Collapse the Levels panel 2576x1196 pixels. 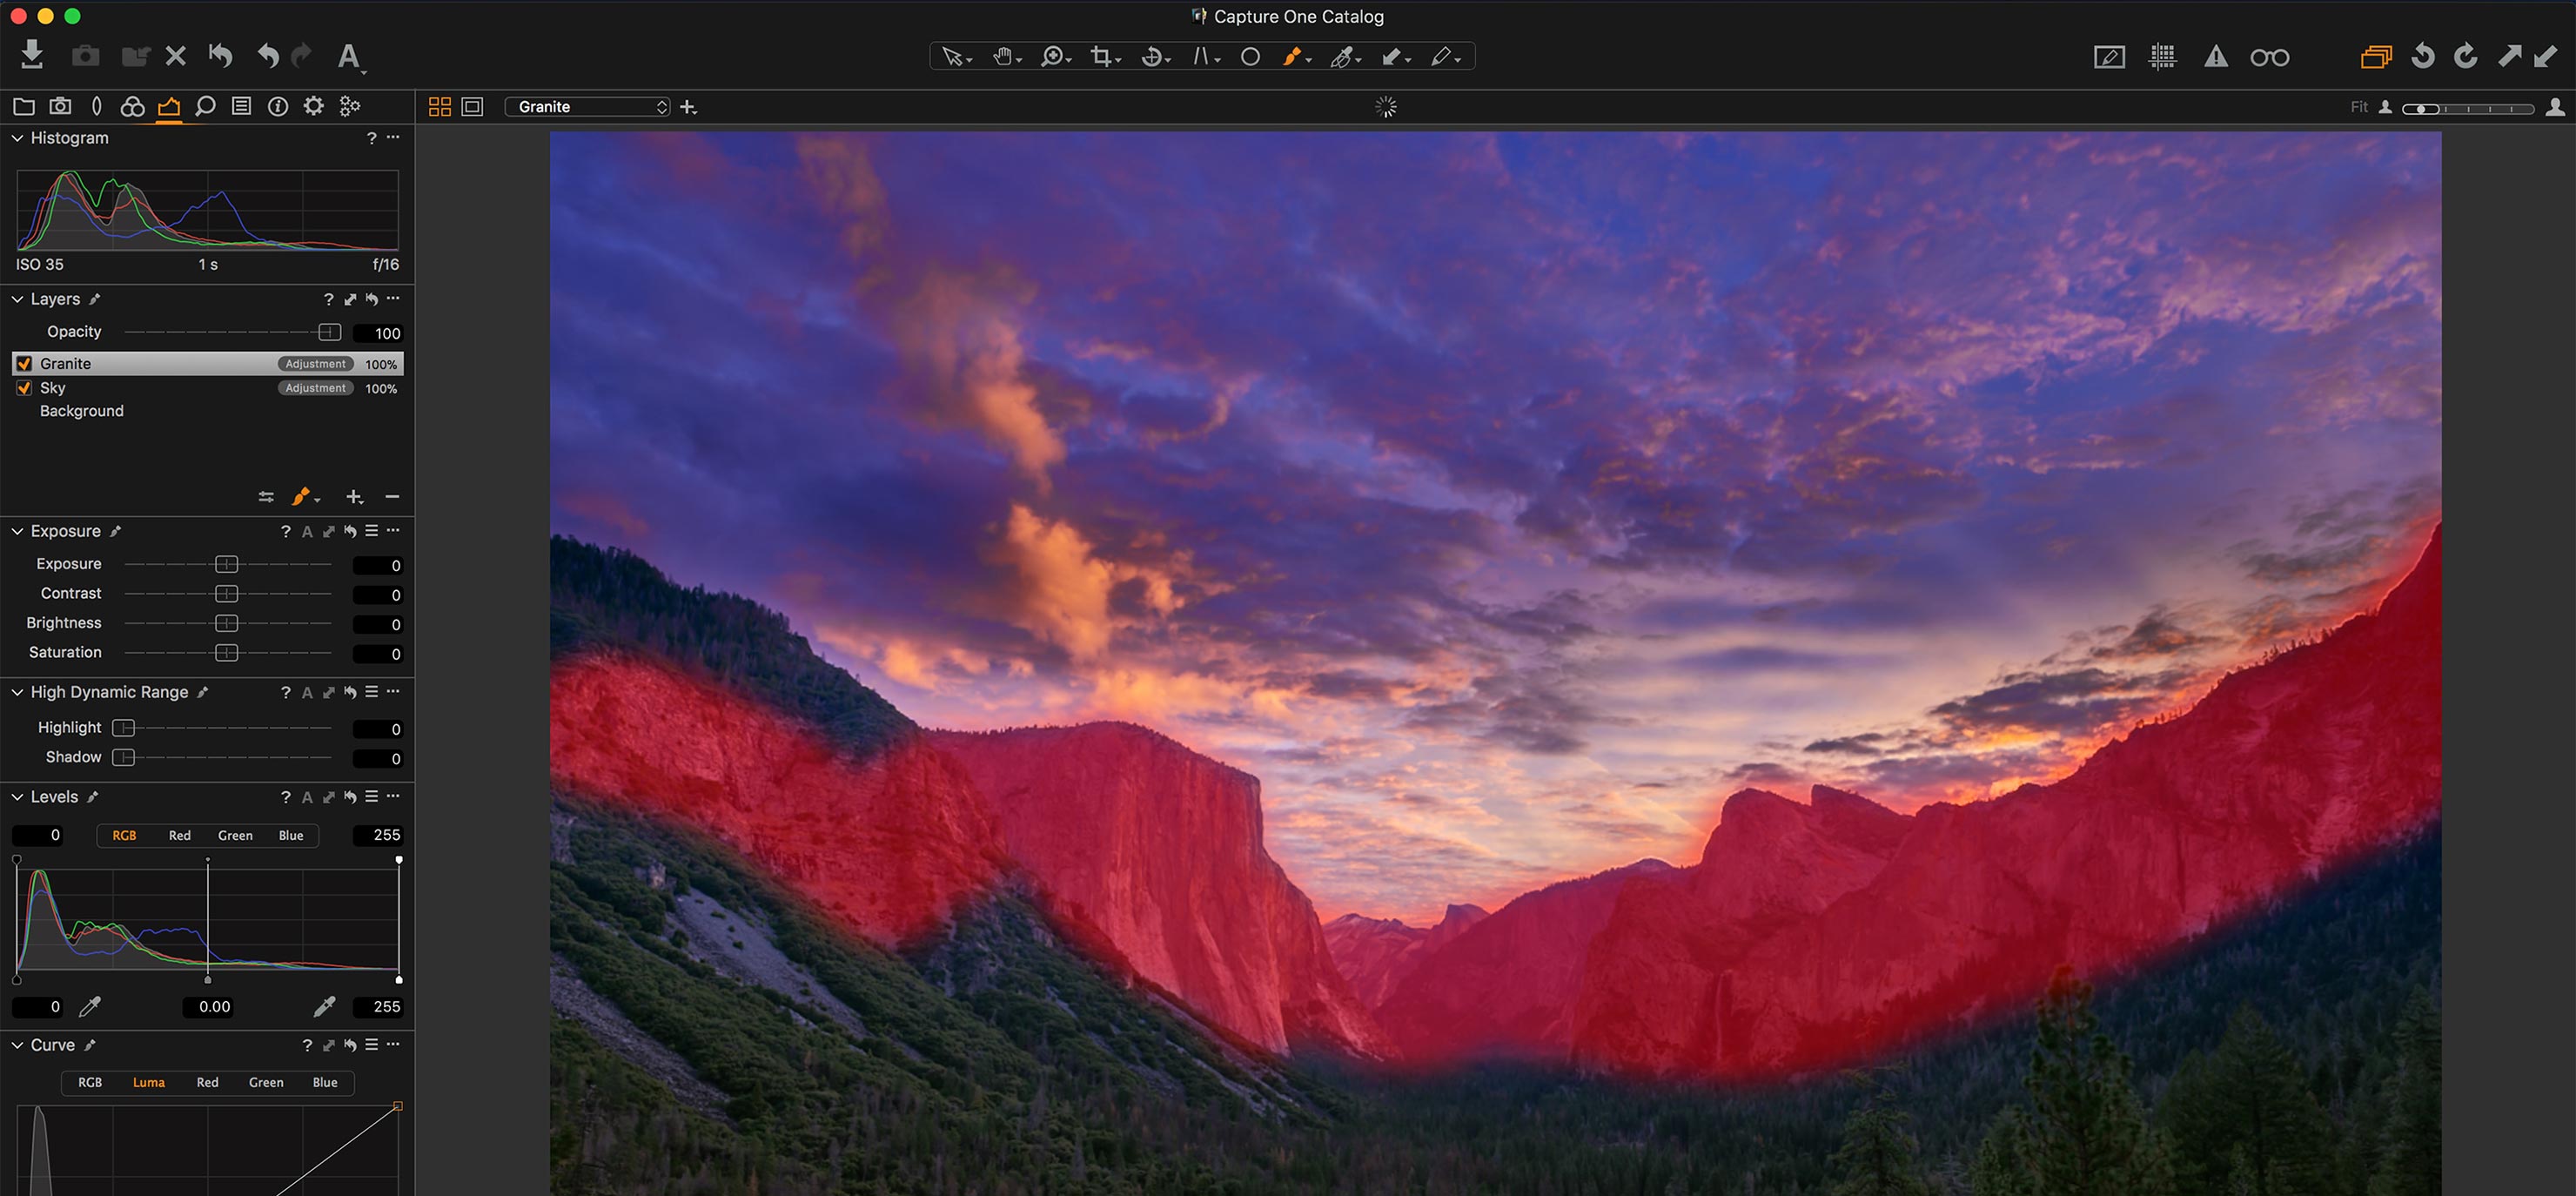18,796
